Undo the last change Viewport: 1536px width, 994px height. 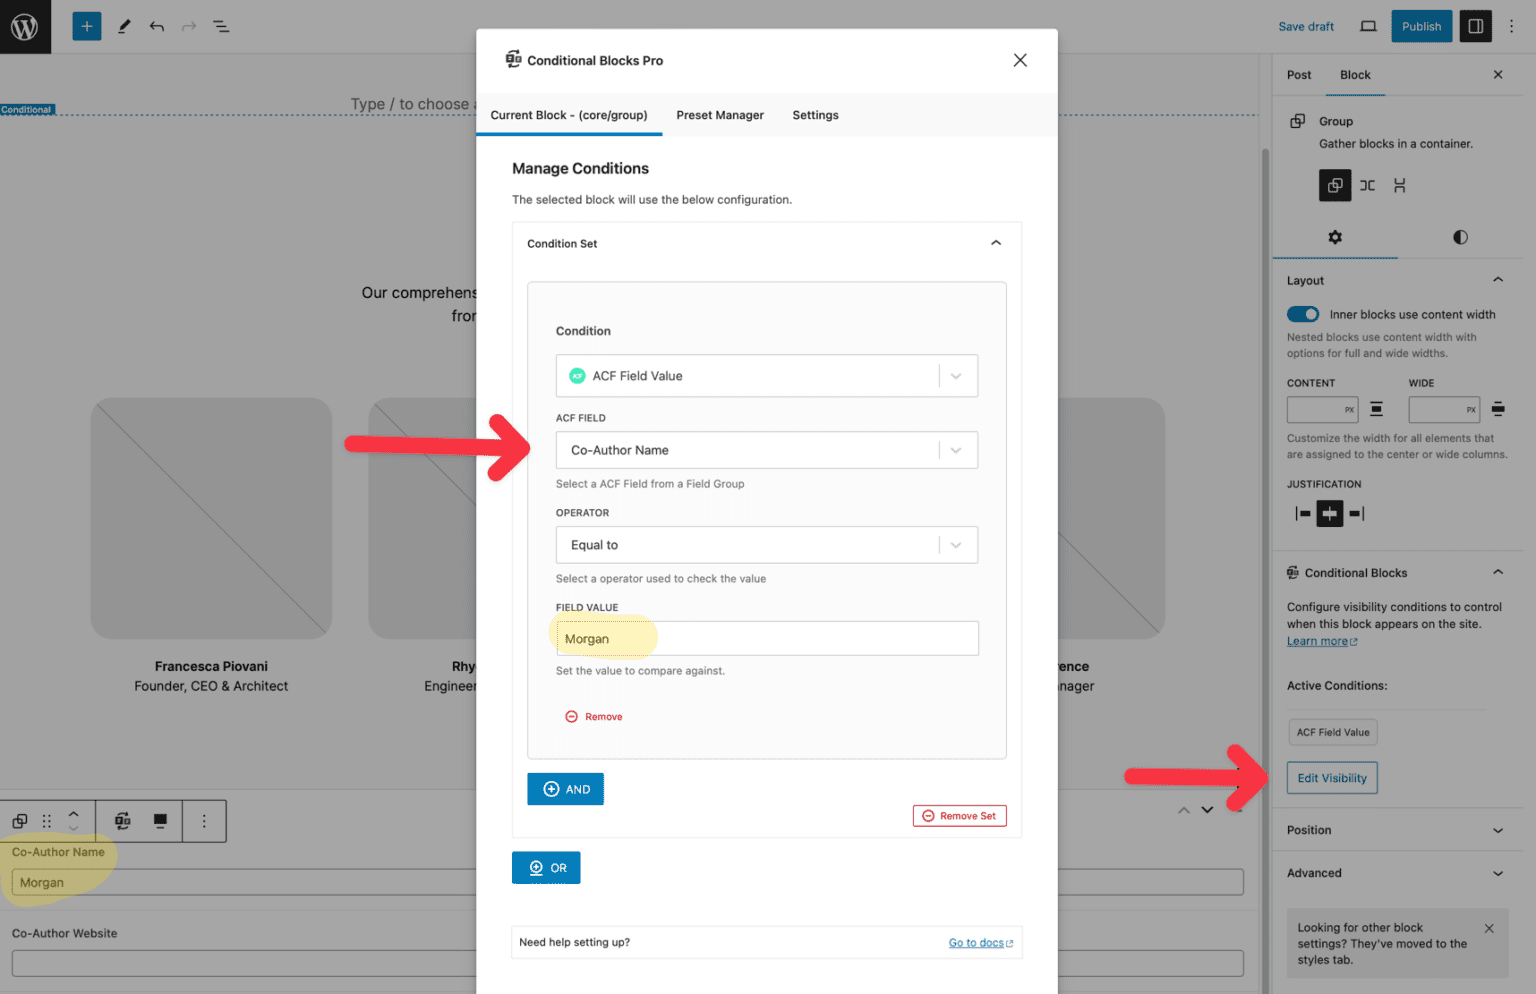tap(157, 26)
